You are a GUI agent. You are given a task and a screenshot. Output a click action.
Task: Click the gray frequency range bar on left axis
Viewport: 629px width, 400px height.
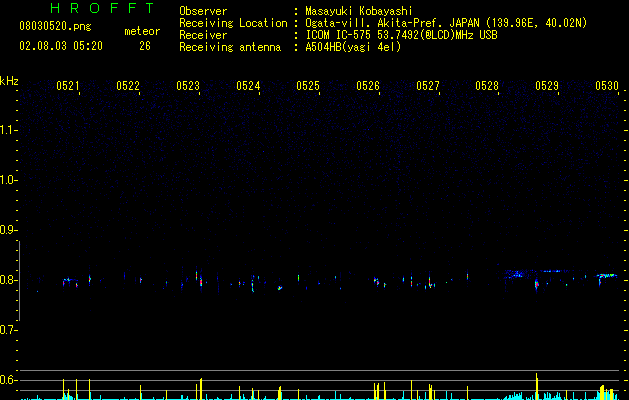[20, 281]
